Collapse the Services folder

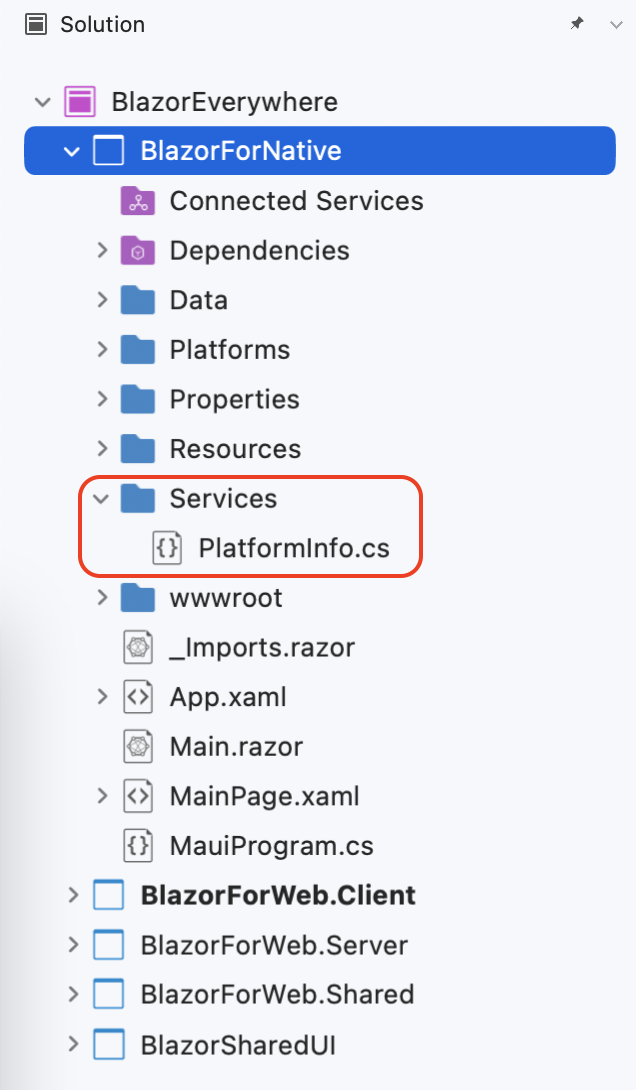[101, 498]
